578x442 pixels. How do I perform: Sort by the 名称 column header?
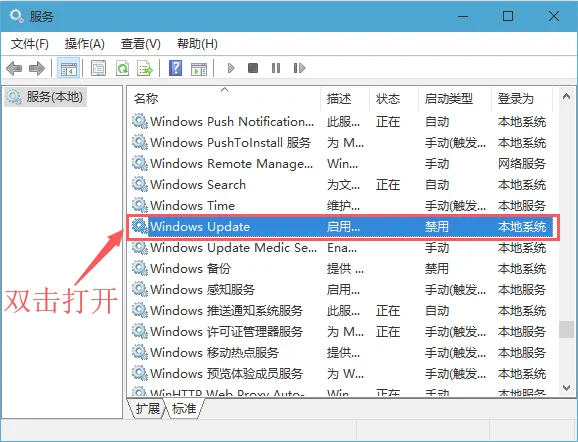point(224,98)
